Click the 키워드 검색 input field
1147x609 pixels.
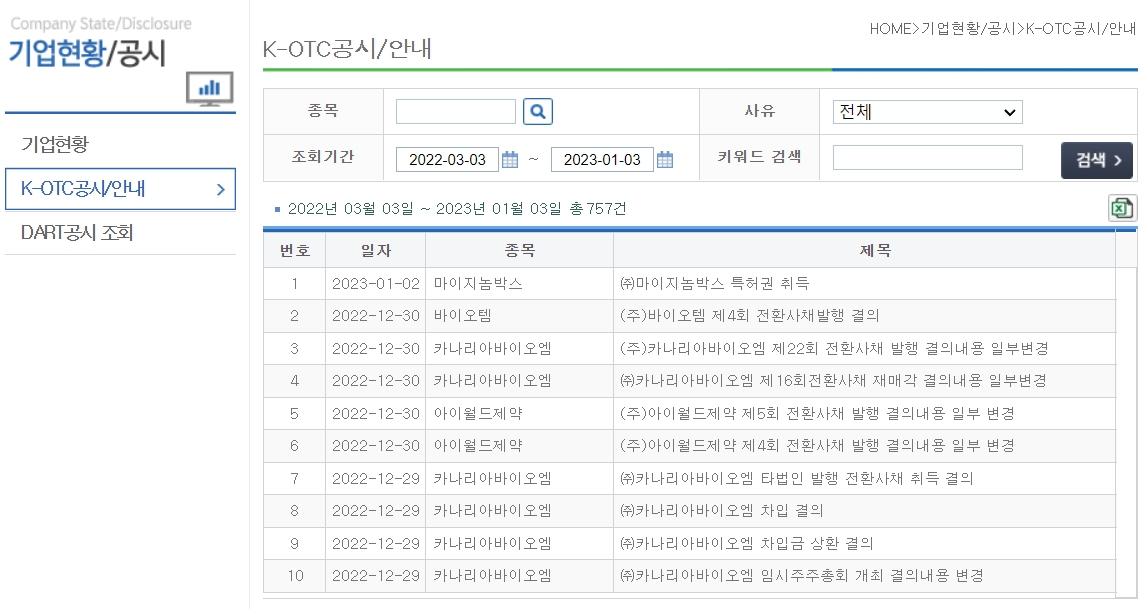point(928,158)
